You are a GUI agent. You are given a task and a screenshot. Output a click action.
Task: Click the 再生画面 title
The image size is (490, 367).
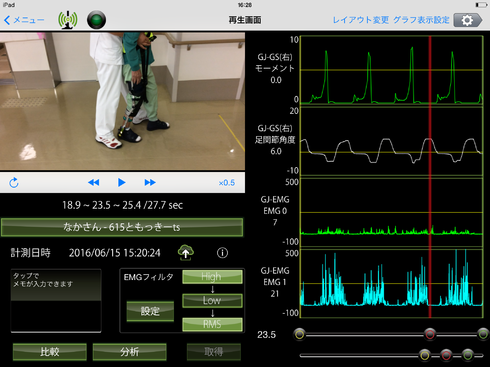coord(245,20)
